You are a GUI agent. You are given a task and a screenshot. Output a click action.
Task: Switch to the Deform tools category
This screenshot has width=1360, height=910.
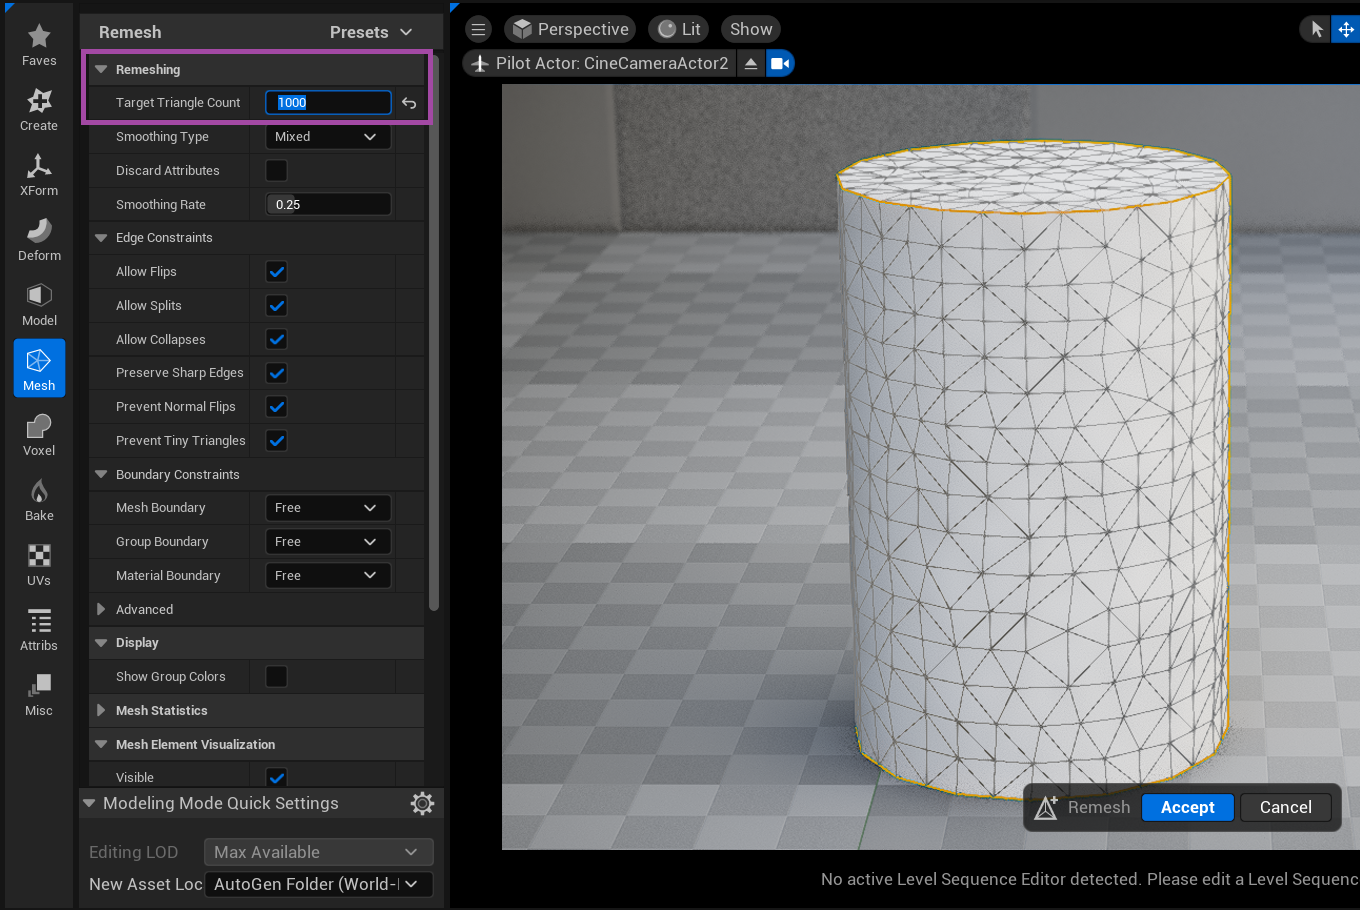coord(39,238)
